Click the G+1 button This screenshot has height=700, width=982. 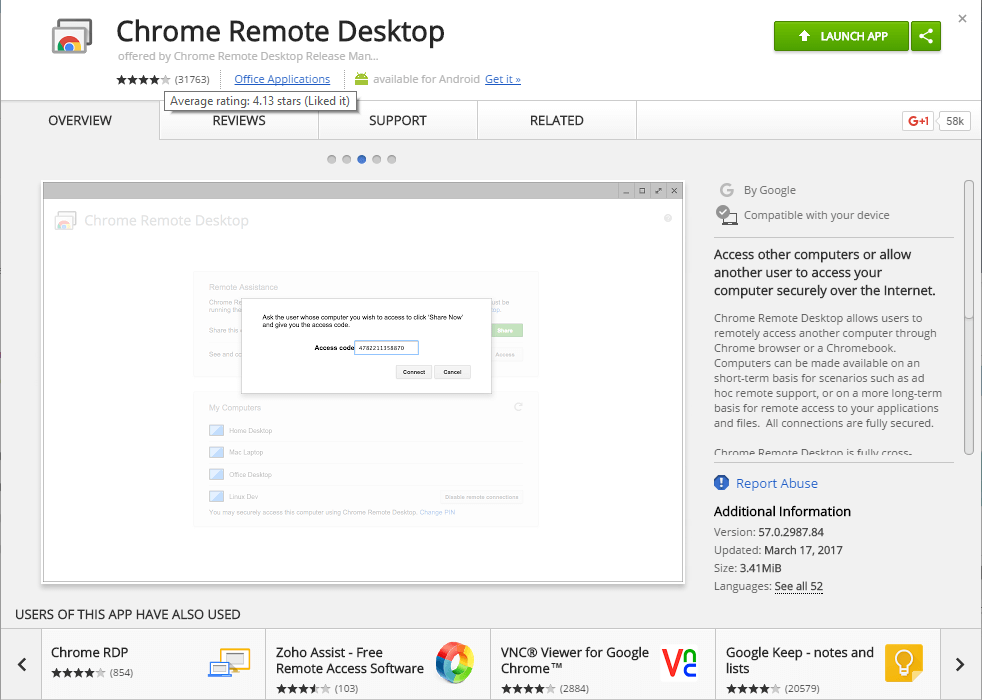pyautogui.click(x=918, y=121)
